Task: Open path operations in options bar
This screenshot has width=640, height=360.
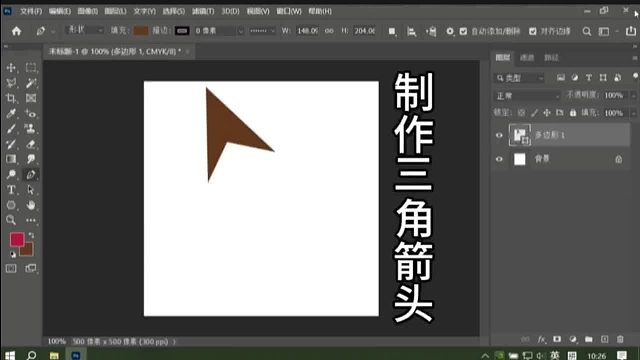Action: 391,31
